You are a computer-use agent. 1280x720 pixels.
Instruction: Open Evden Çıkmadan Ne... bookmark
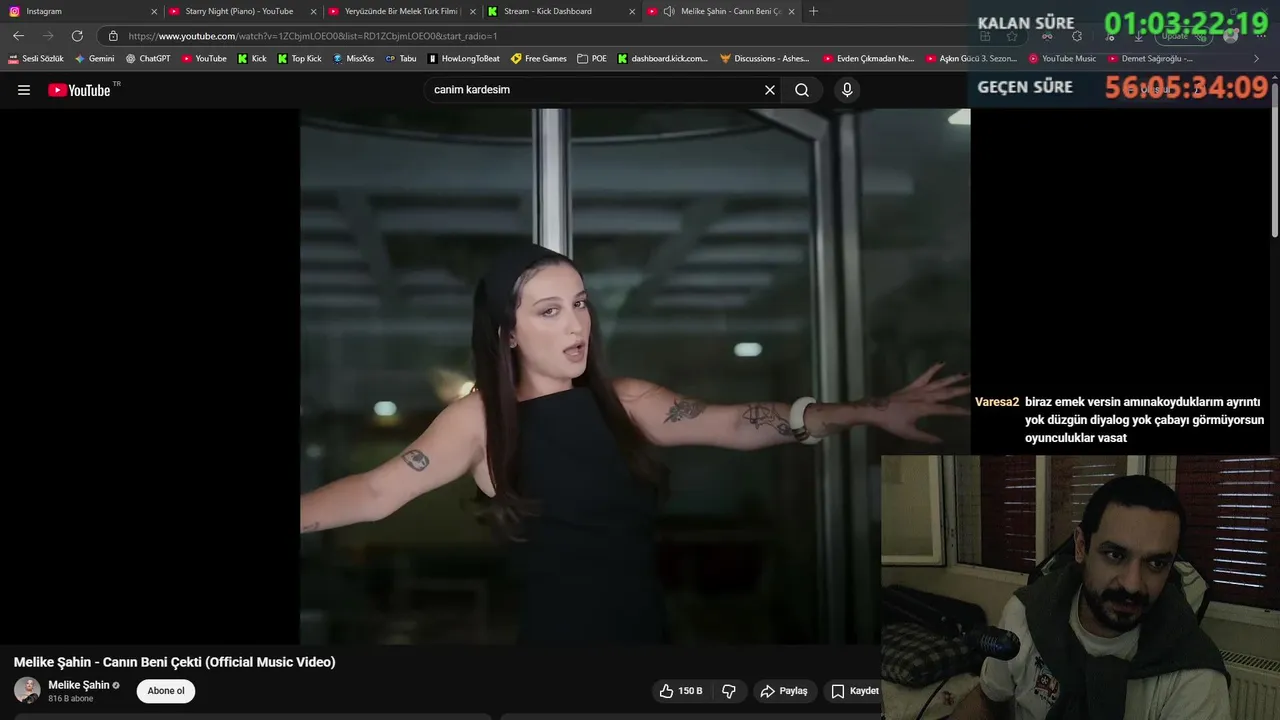click(869, 59)
